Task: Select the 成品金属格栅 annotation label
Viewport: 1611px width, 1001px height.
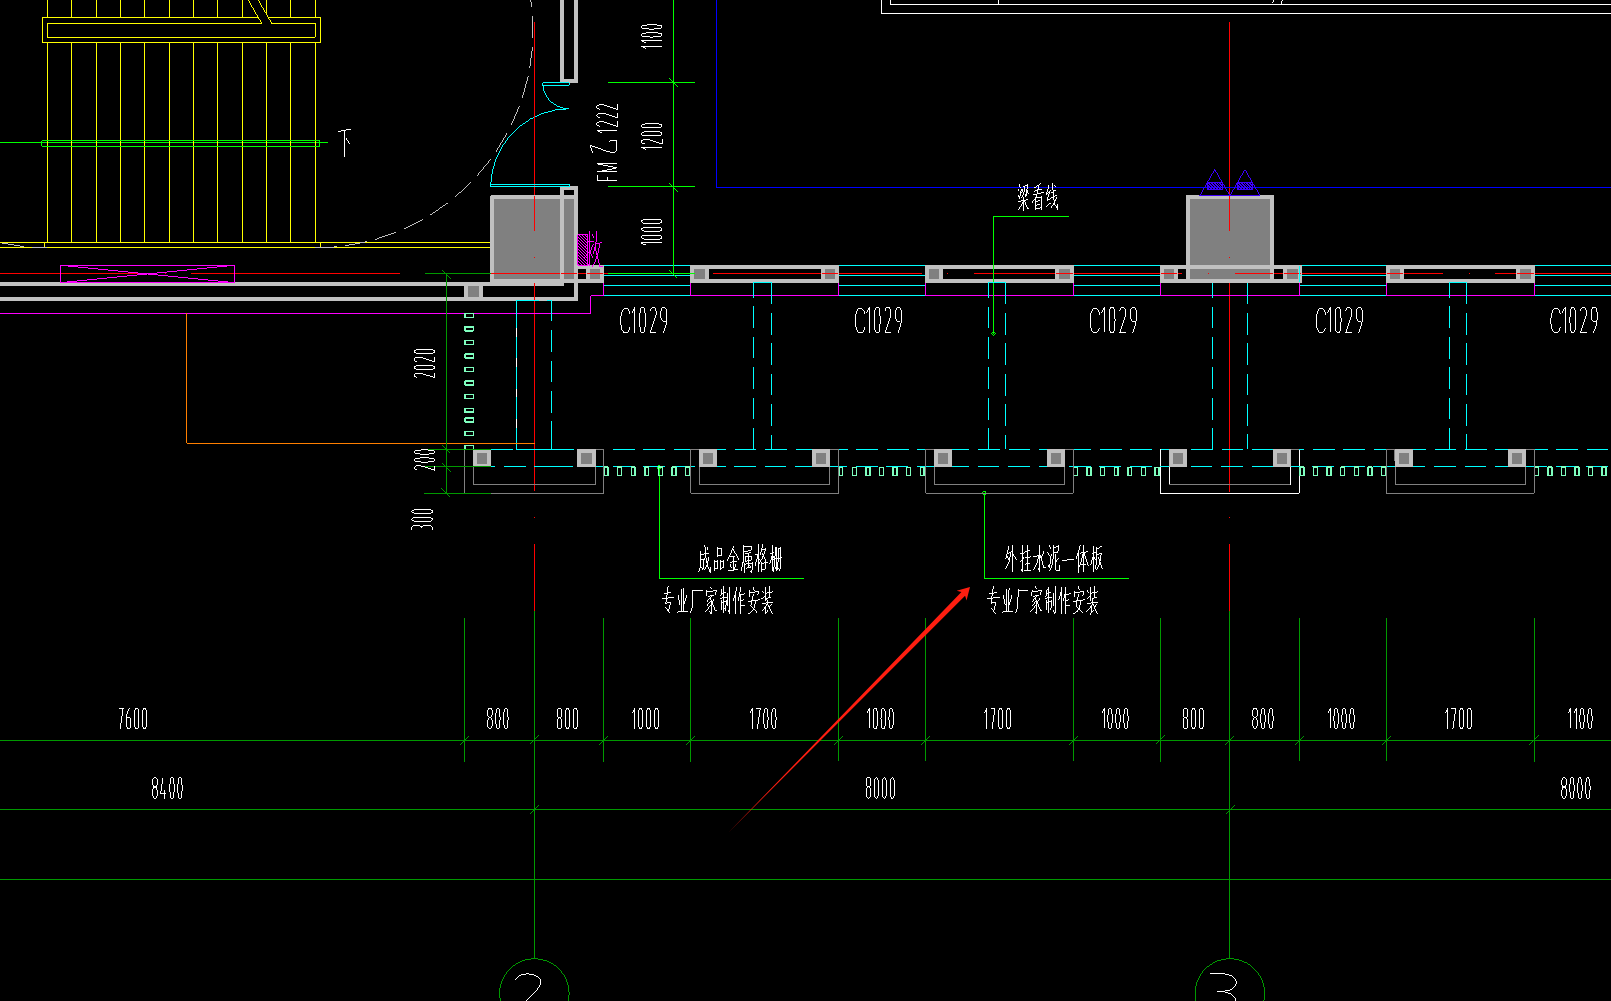Action: pyautogui.click(x=739, y=558)
